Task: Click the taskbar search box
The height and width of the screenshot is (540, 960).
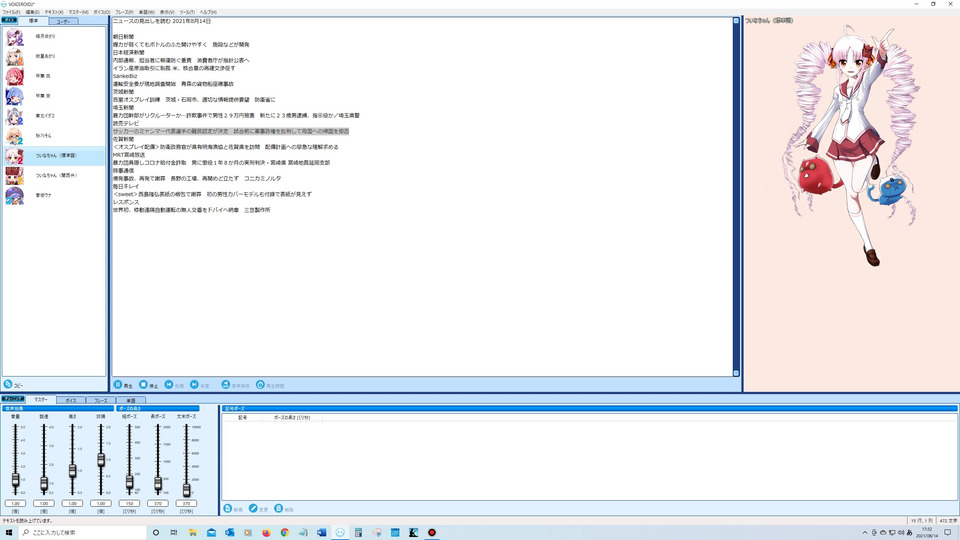Action: pyautogui.click(x=83, y=533)
